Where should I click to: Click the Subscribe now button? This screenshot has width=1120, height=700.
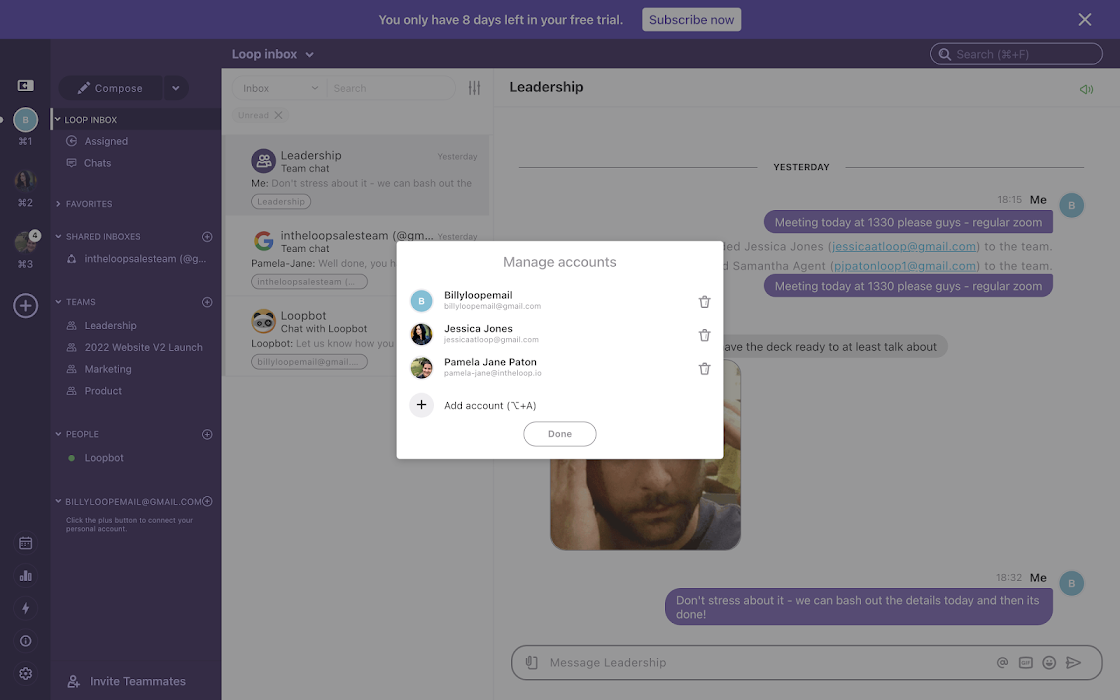point(691,19)
